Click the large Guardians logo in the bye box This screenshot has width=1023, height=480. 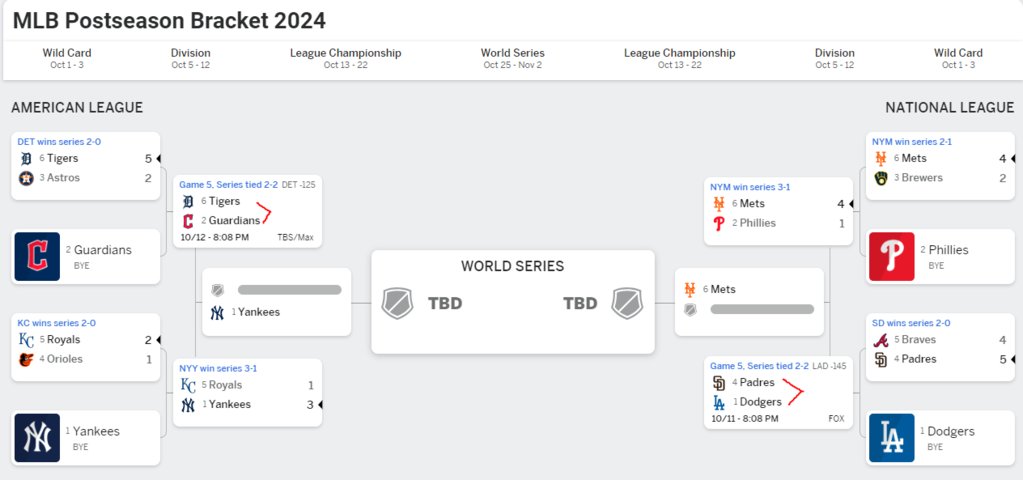37,256
